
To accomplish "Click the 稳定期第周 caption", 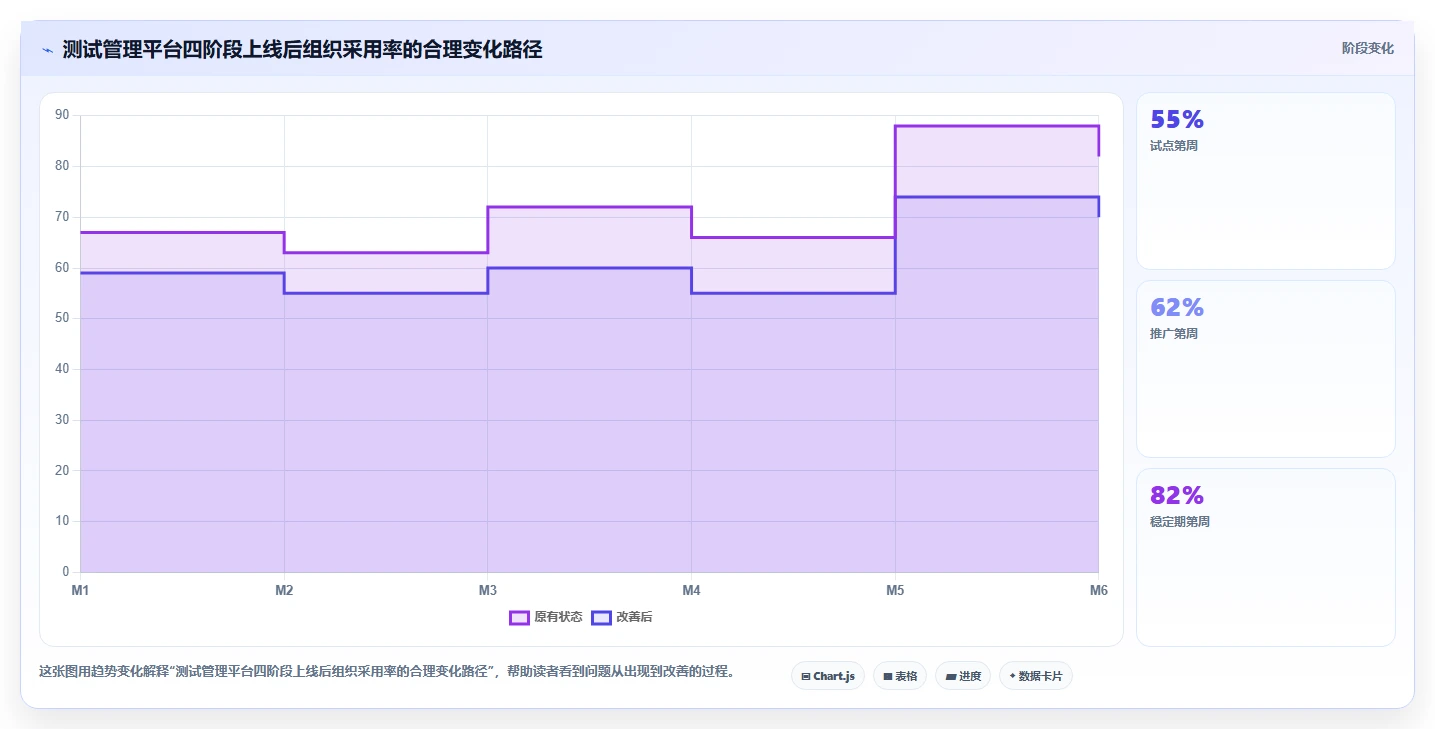I will pyautogui.click(x=1180, y=522).
